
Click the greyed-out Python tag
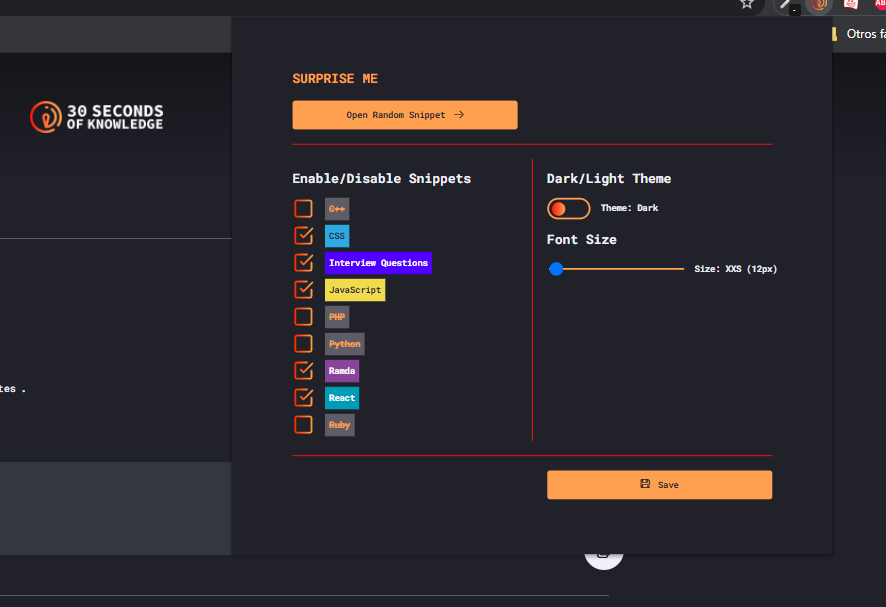click(345, 344)
